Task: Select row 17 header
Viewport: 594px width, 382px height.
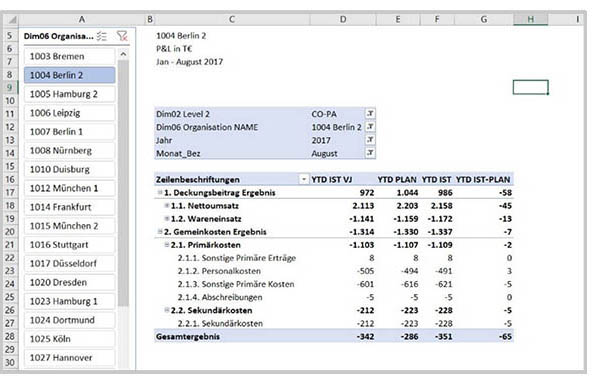Action: click(x=10, y=193)
